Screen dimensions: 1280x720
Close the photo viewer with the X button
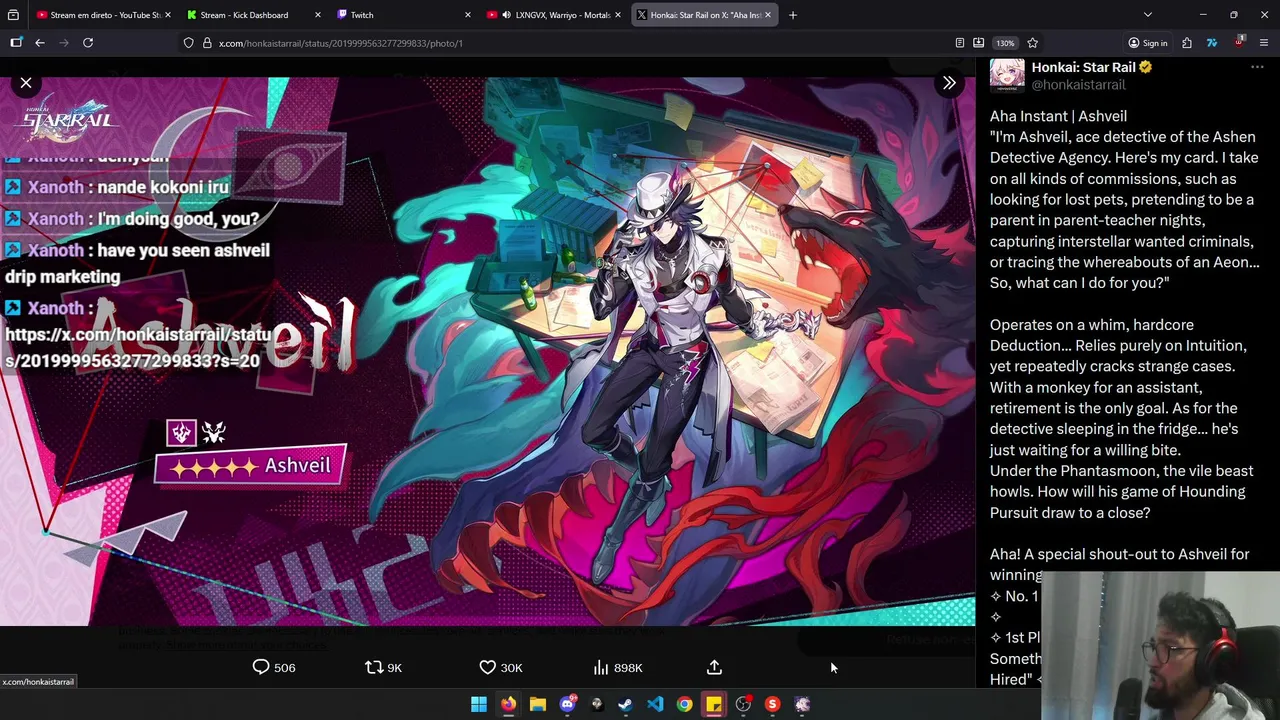26,83
